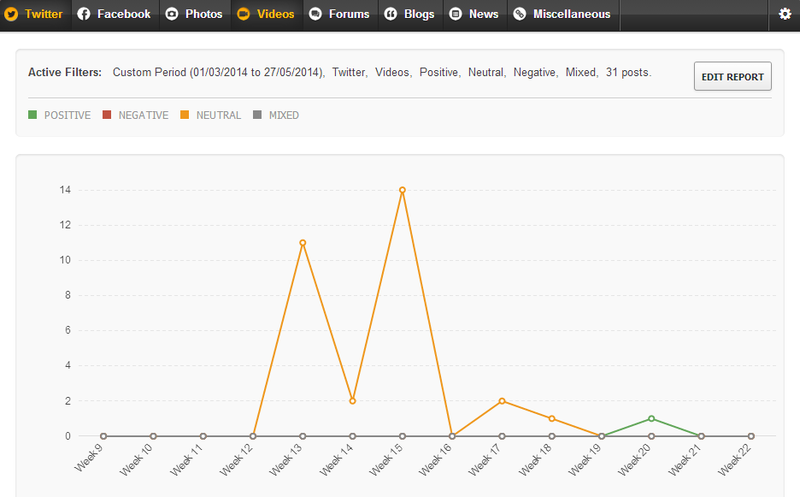Hide the NEUTRAL series via legend
Viewport: 800px width, 497px height.
218,115
